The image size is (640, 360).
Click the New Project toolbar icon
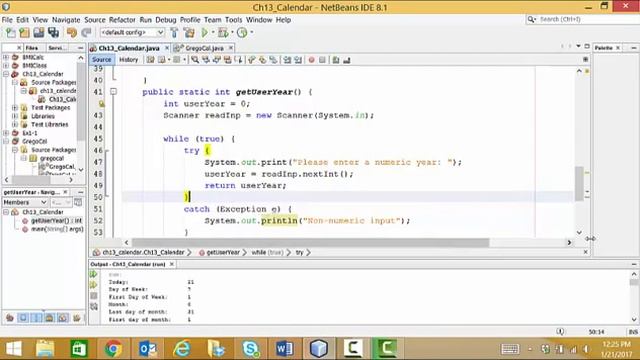point(24,32)
